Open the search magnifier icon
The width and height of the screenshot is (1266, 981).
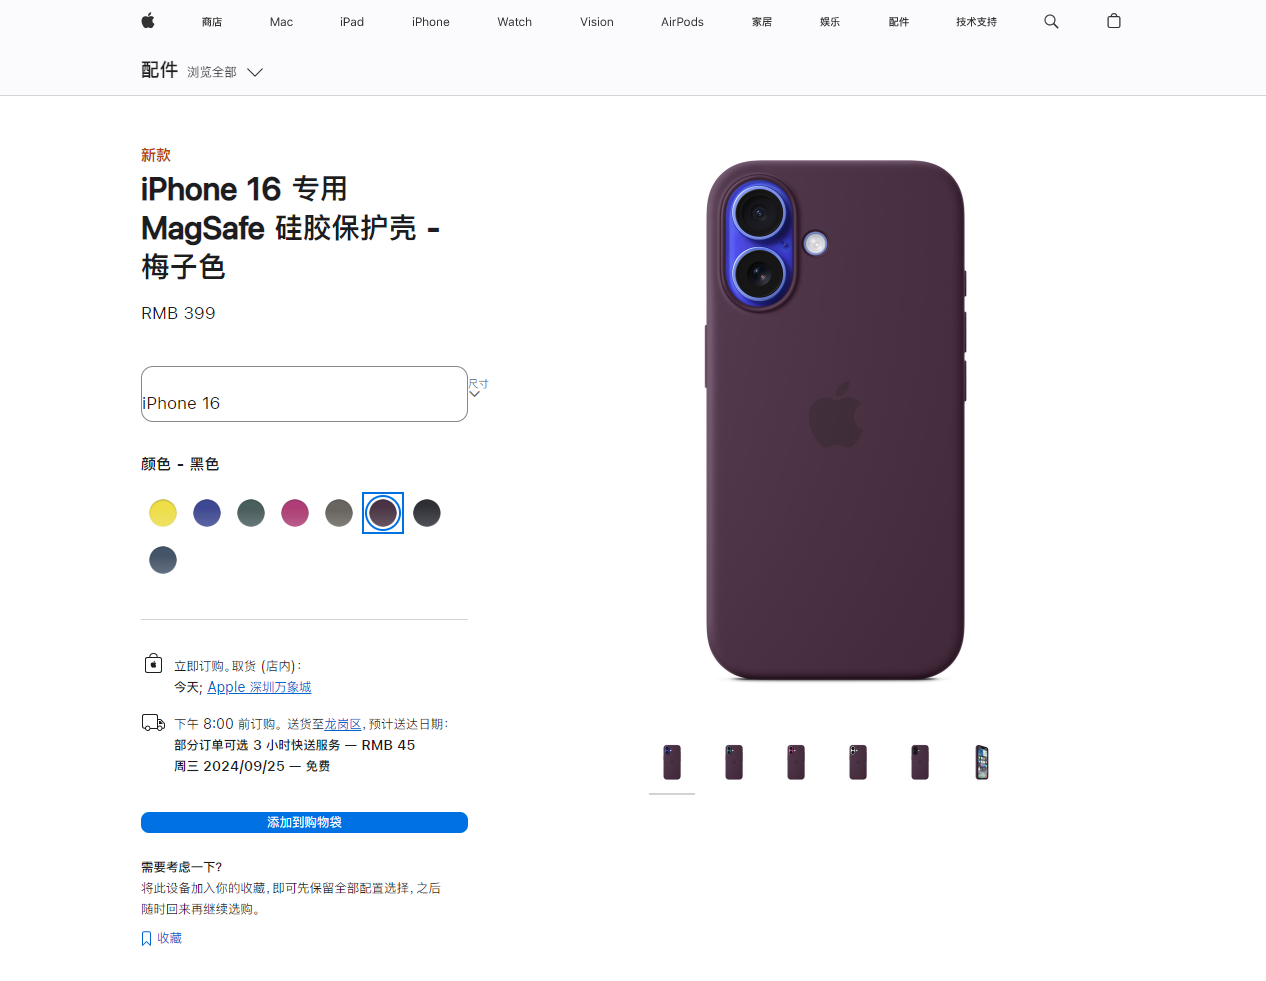click(1051, 21)
